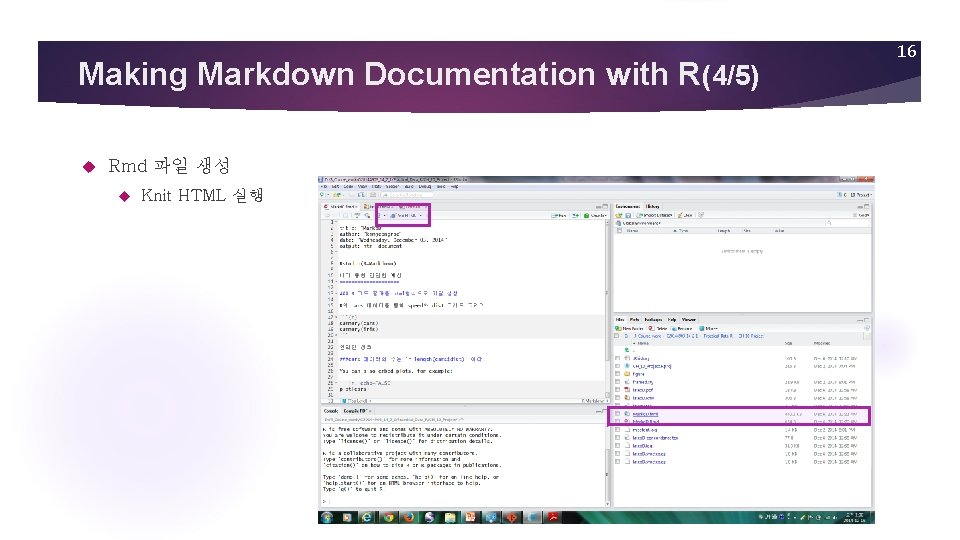Click New Folder in Files pane

pos(629,329)
